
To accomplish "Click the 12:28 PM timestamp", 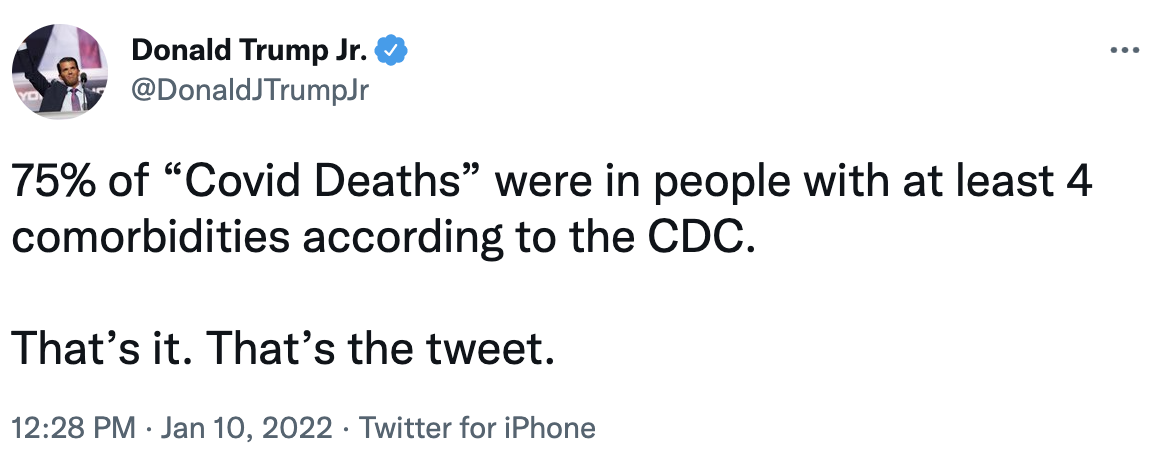I will pos(73,429).
